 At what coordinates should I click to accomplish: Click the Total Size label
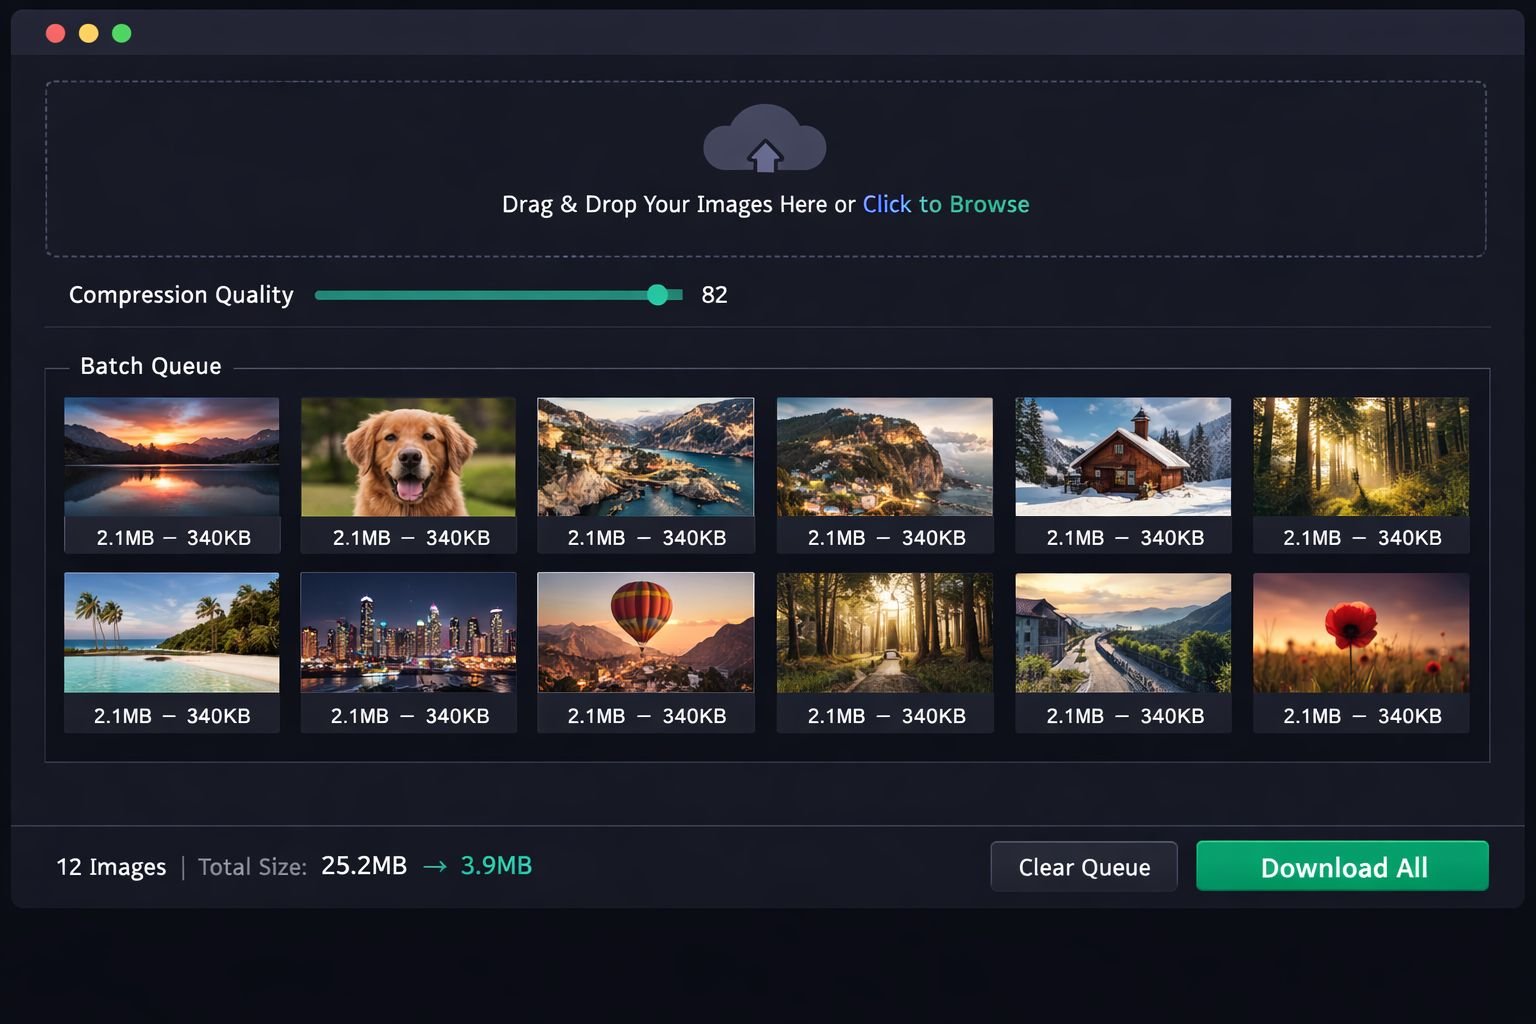(252, 866)
